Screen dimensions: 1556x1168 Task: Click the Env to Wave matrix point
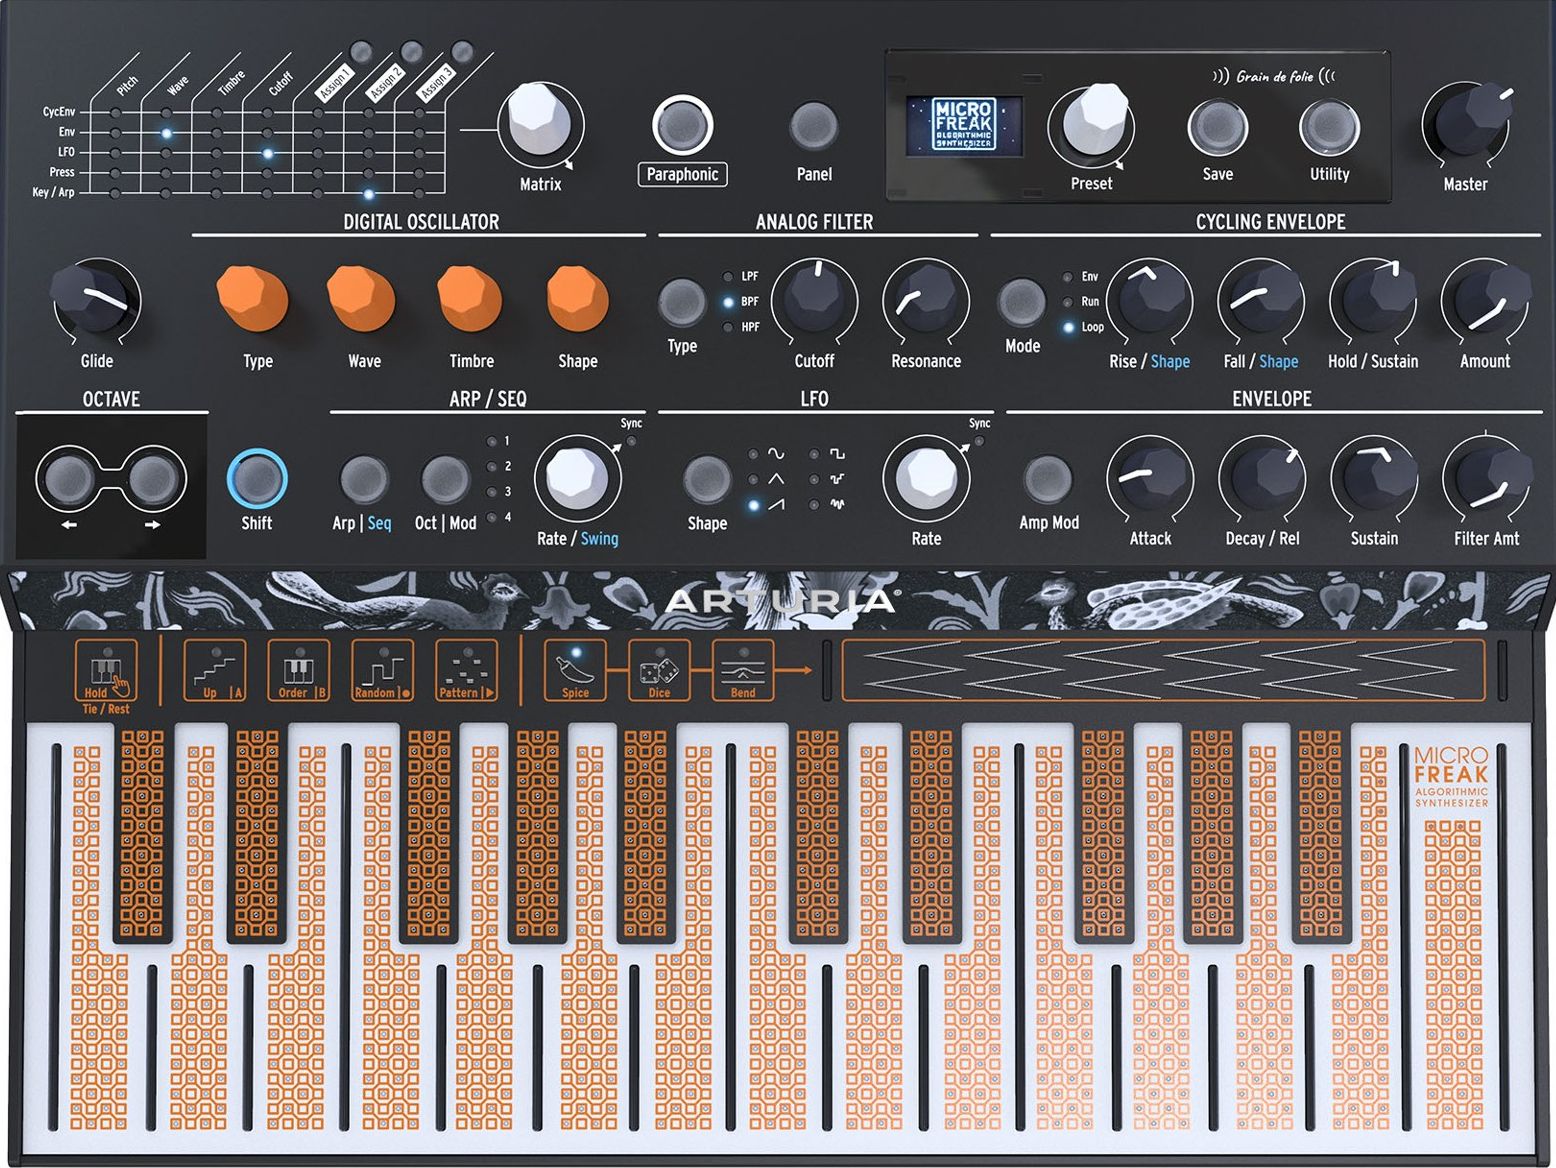coord(166,133)
